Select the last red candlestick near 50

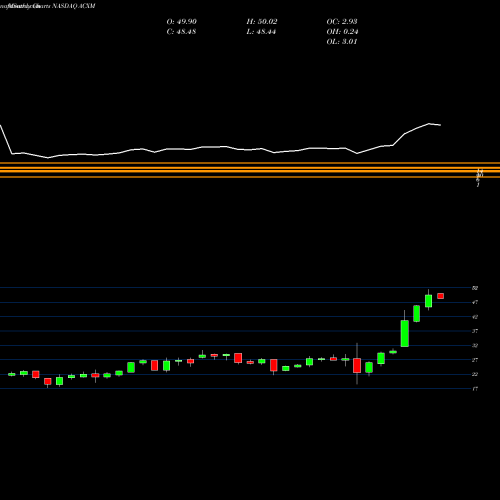pos(441,296)
